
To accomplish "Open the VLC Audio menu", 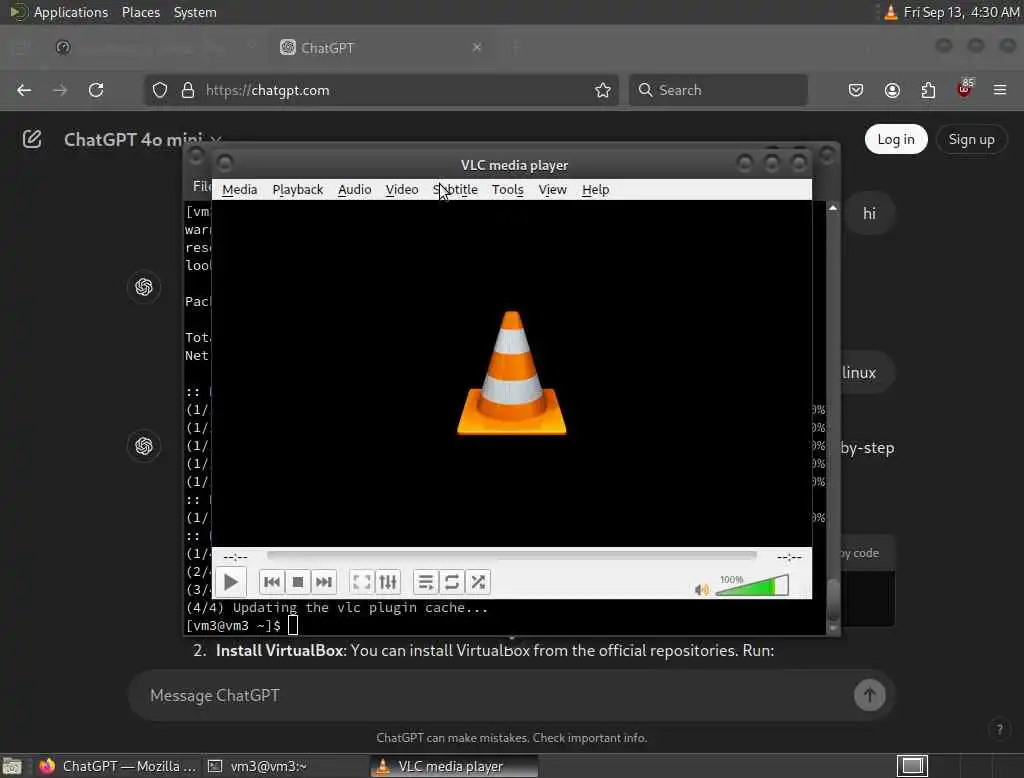I will pyautogui.click(x=355, y=189).
